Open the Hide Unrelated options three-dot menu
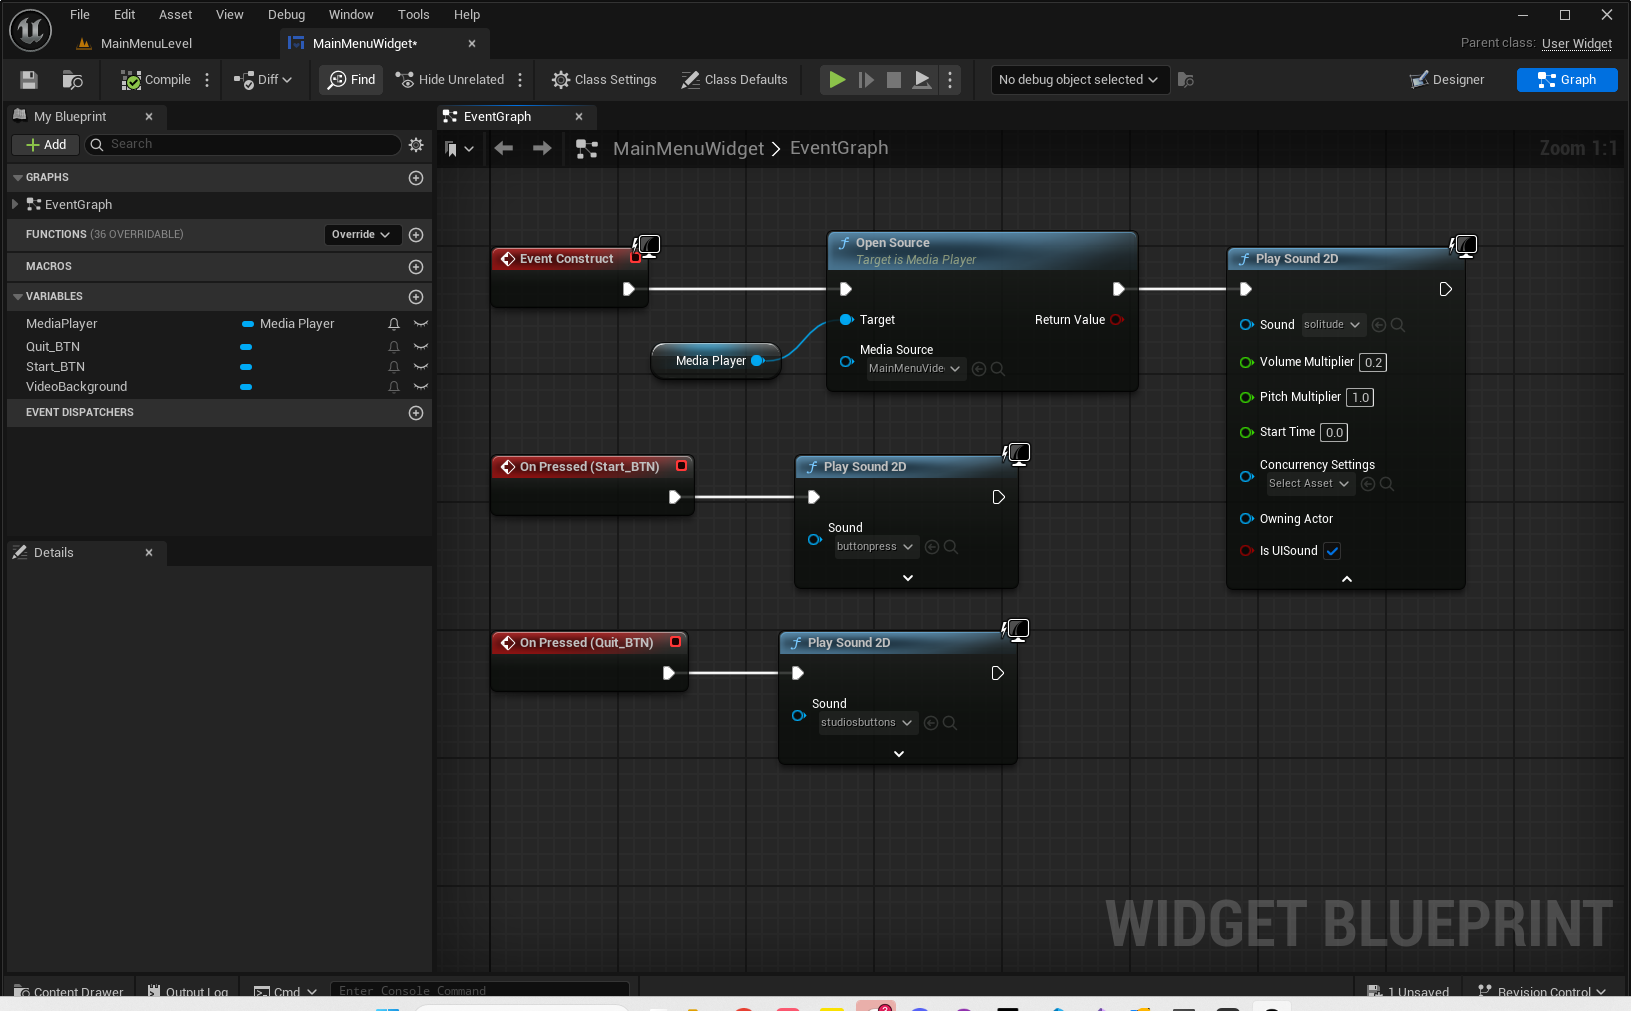Viewport: 1631px width, 1011px height. tap(520, 80)
